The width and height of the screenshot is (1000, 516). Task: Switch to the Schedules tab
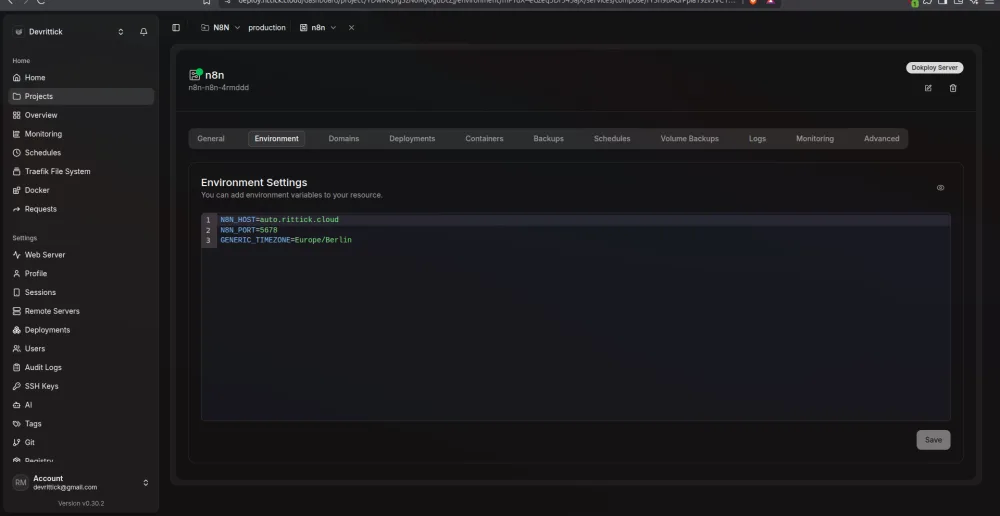(x=612, y=139)
